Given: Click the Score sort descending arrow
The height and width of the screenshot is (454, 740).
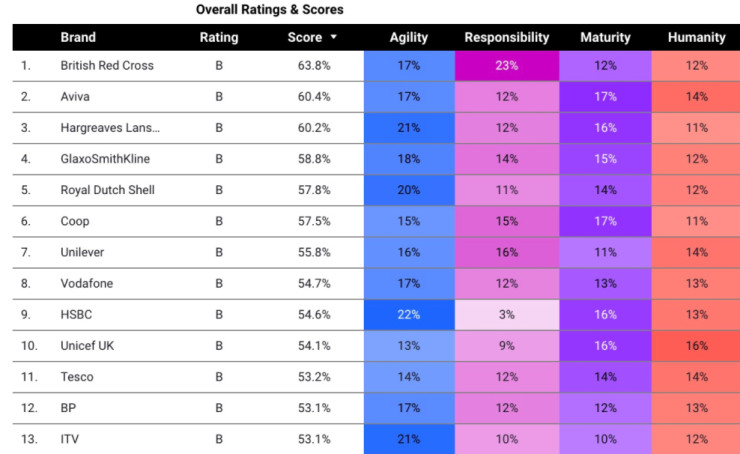Looking at the screenshot, I should [x=334, y=38].
